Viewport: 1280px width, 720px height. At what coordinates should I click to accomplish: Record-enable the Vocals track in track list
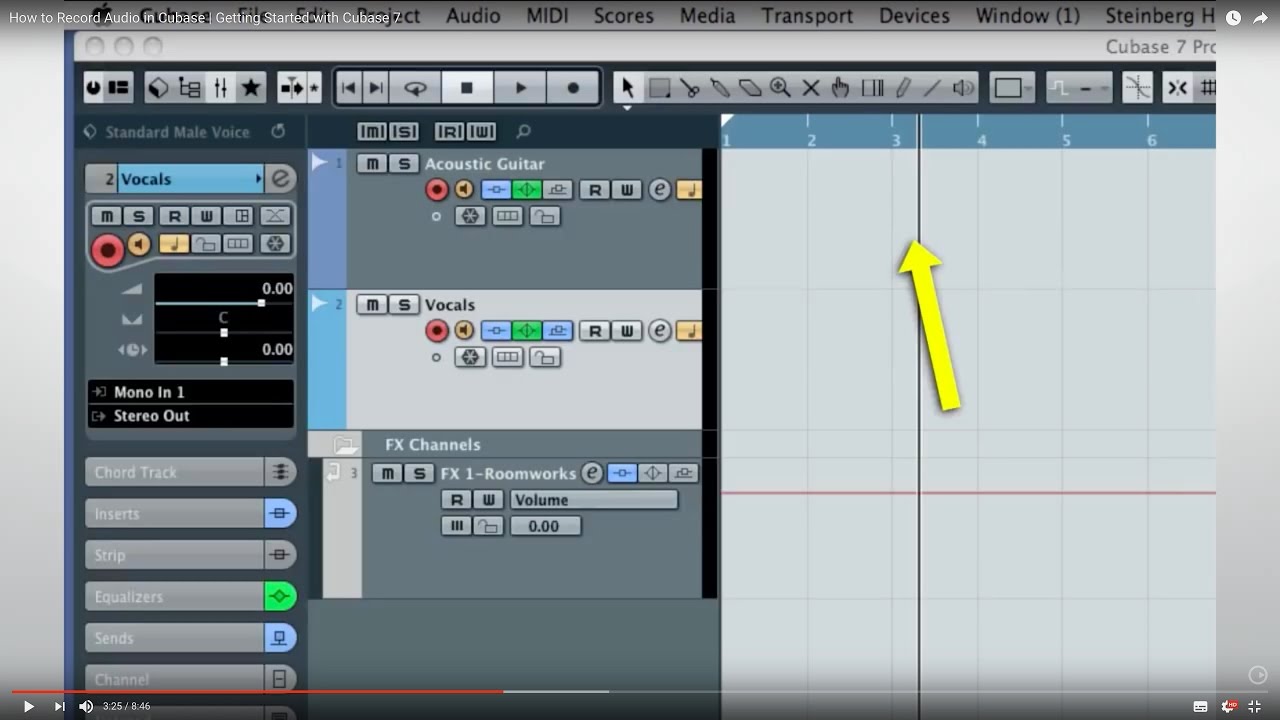[x=437, y=331]
